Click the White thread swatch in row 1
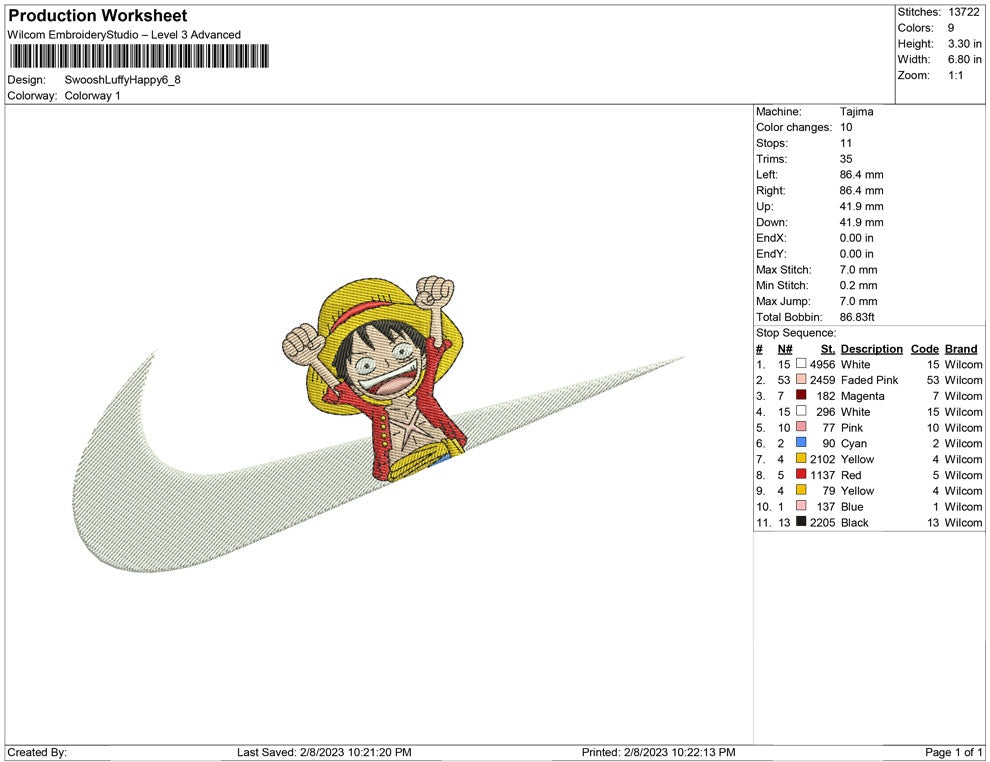 point(800,365)
